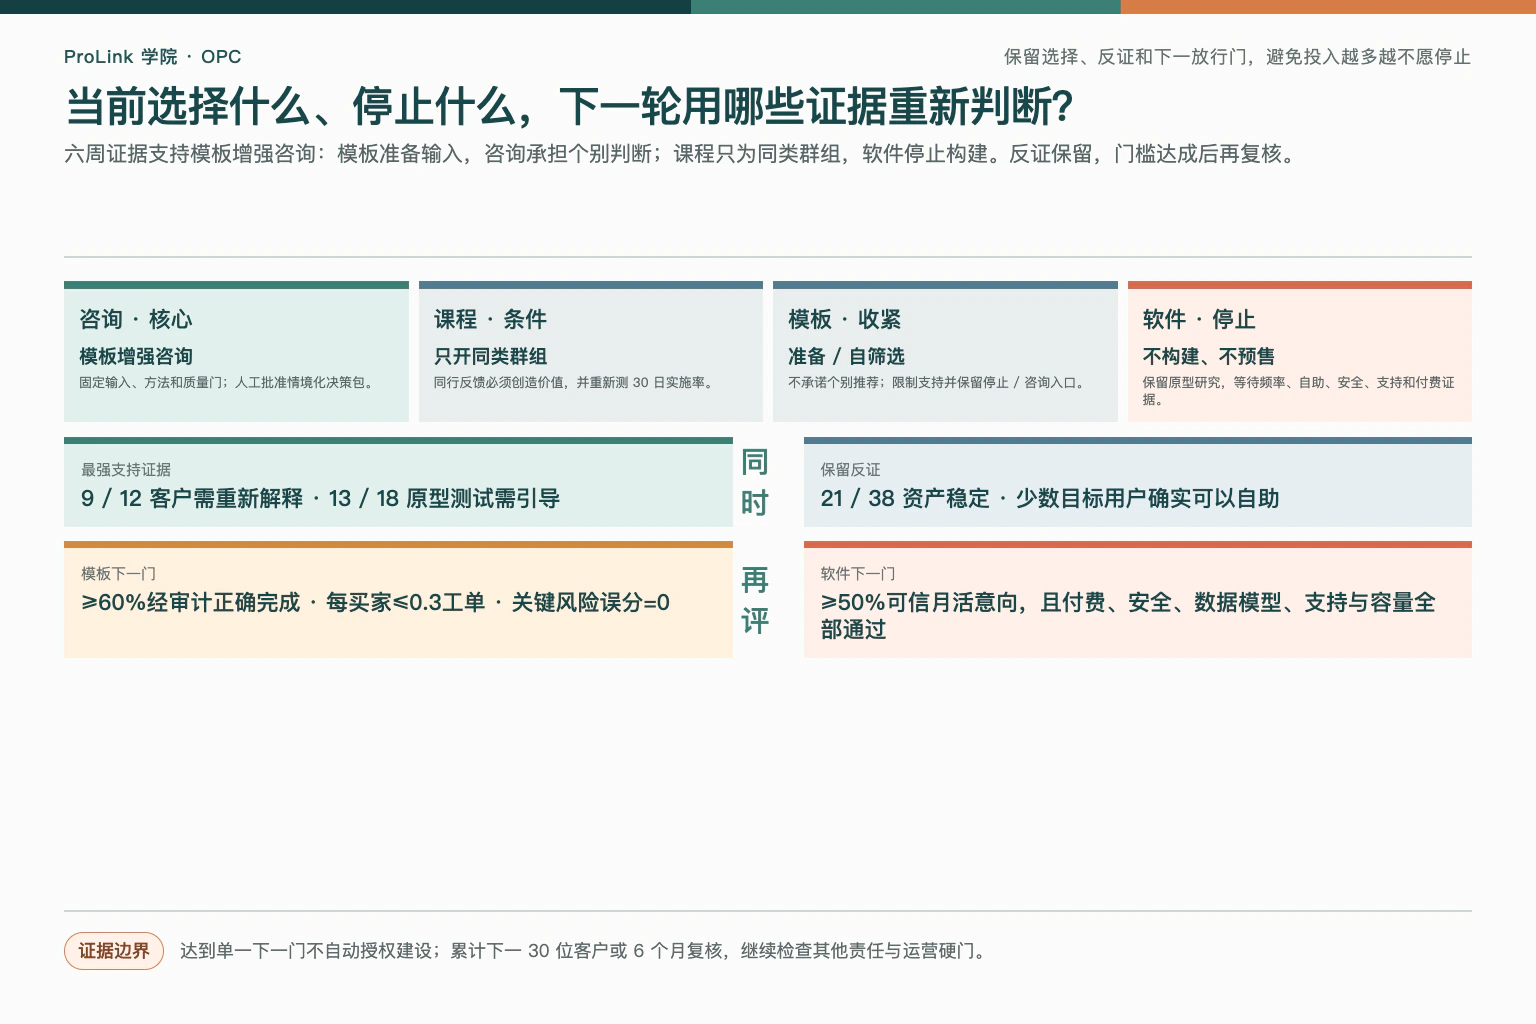Click the 只开同类群组 subheading
Screen dimensions: 1536x1024
point(490,356)
